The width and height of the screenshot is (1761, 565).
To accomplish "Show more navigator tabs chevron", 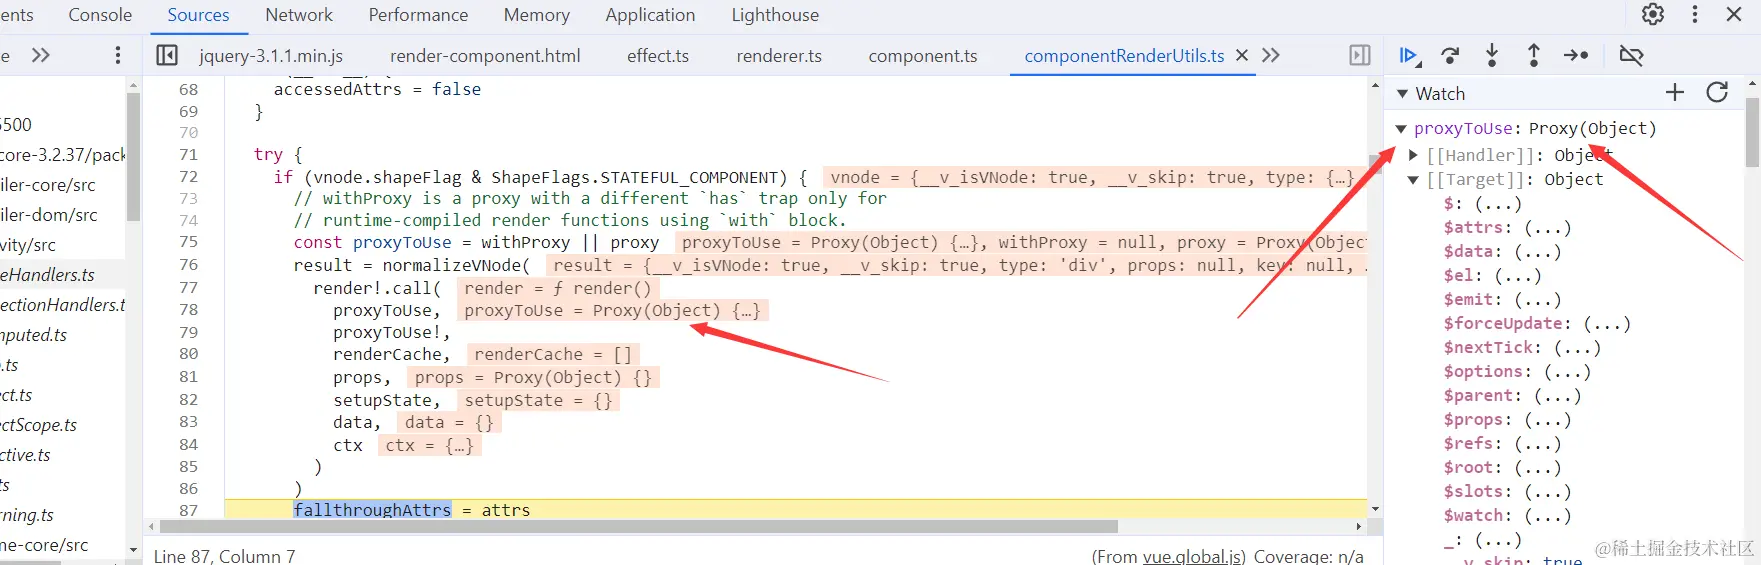I will click(40, 56).
